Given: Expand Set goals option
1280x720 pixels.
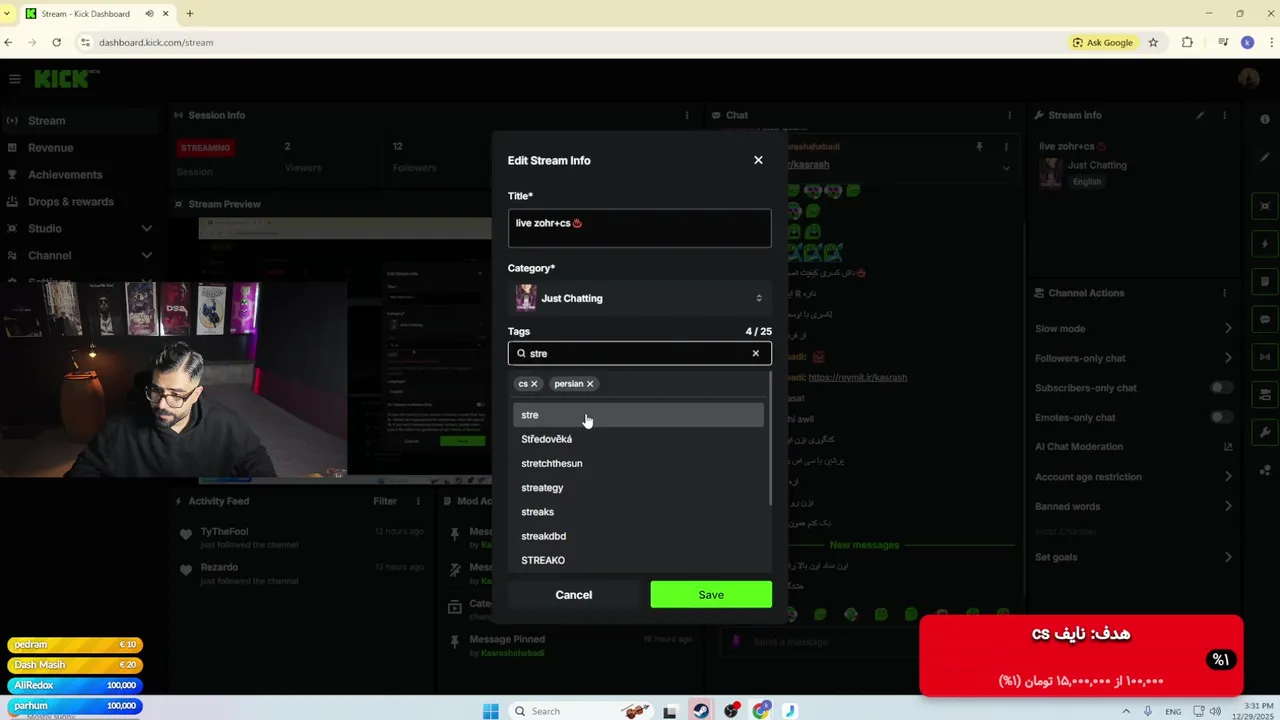Looking at the screenshot, I should coord(1133,557).
